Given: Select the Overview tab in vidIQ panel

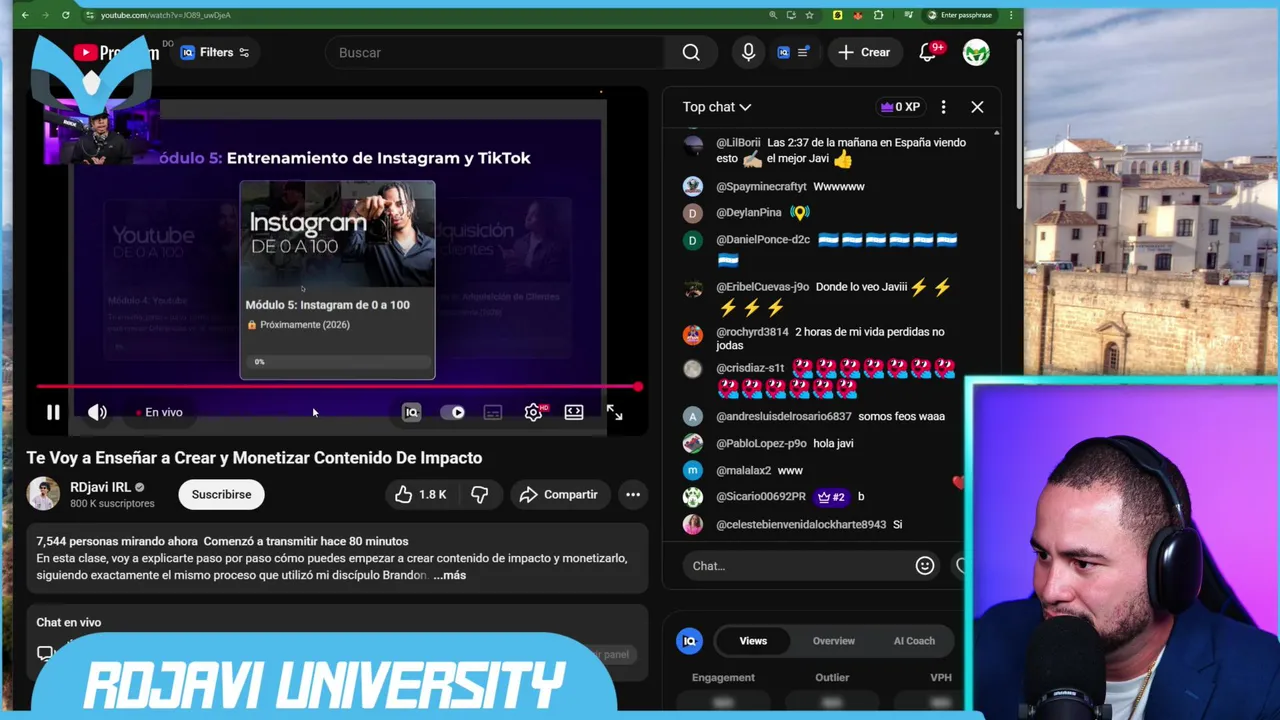Looking at the screenshot, I should pos(834,641).
